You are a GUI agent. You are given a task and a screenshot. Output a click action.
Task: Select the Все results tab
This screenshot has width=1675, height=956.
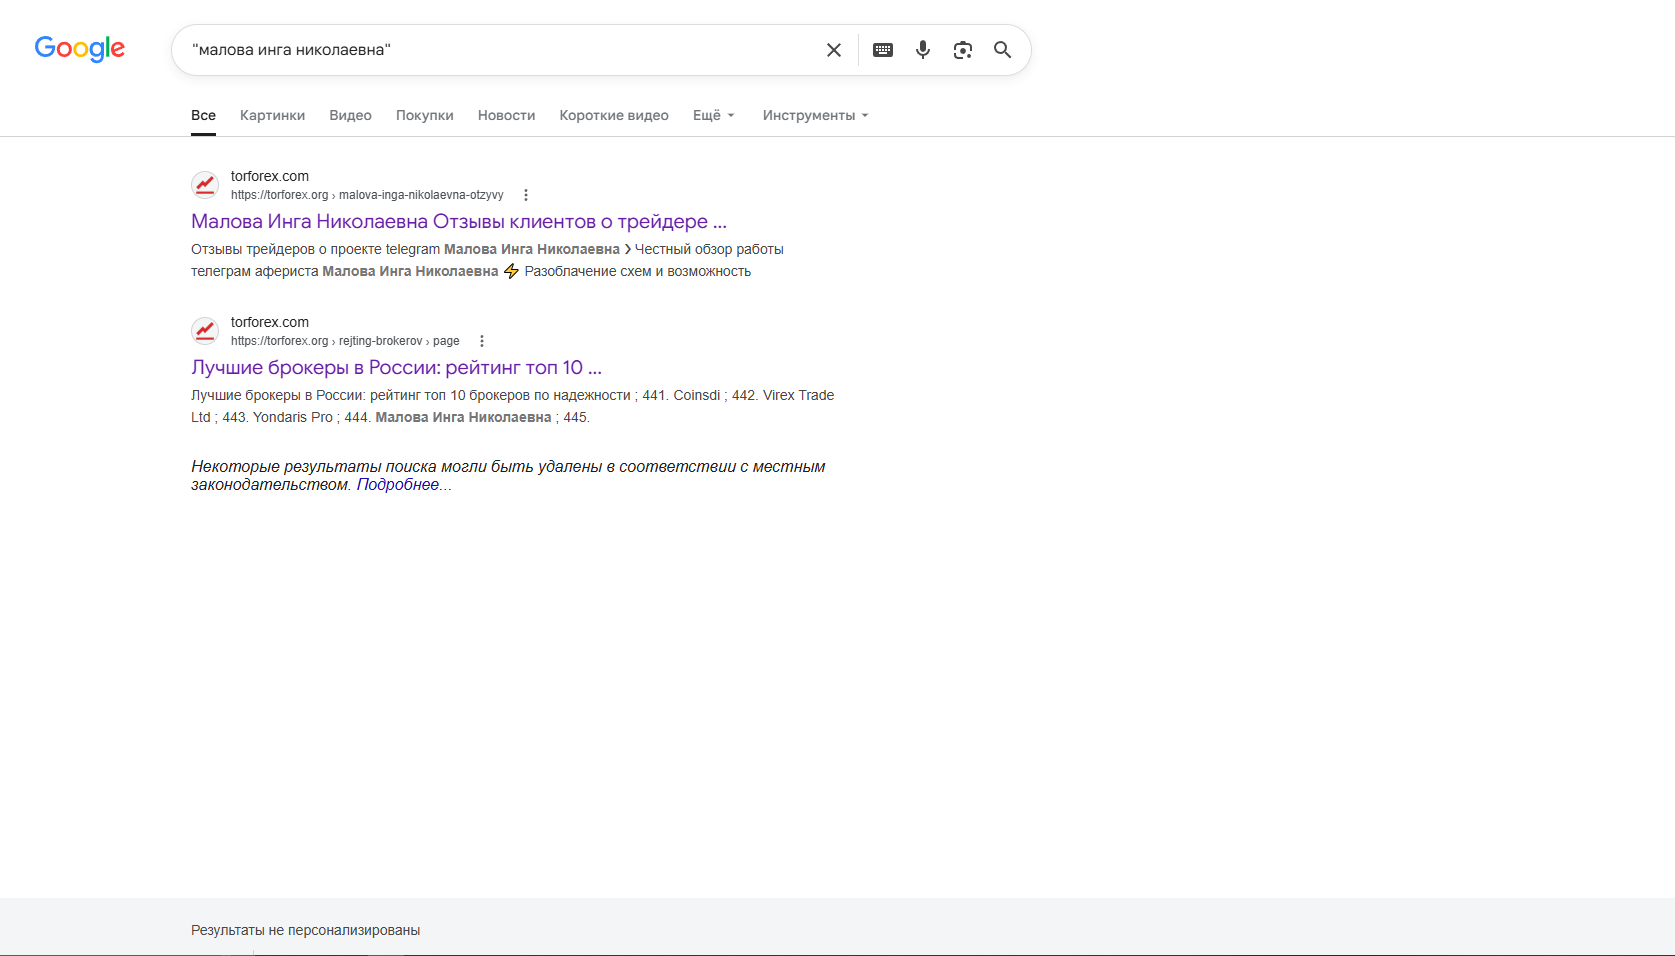click(204, 115)
